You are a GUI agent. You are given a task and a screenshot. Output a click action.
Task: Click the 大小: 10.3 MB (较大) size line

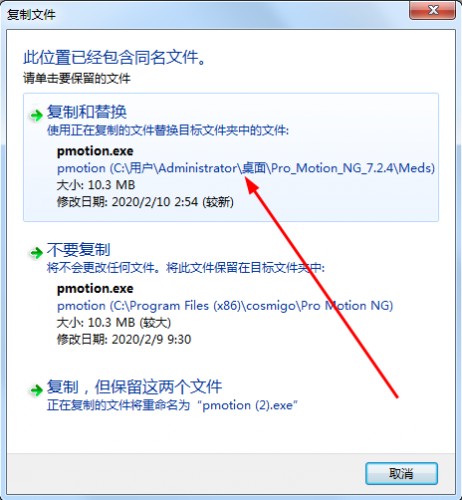tap(114, 323)
